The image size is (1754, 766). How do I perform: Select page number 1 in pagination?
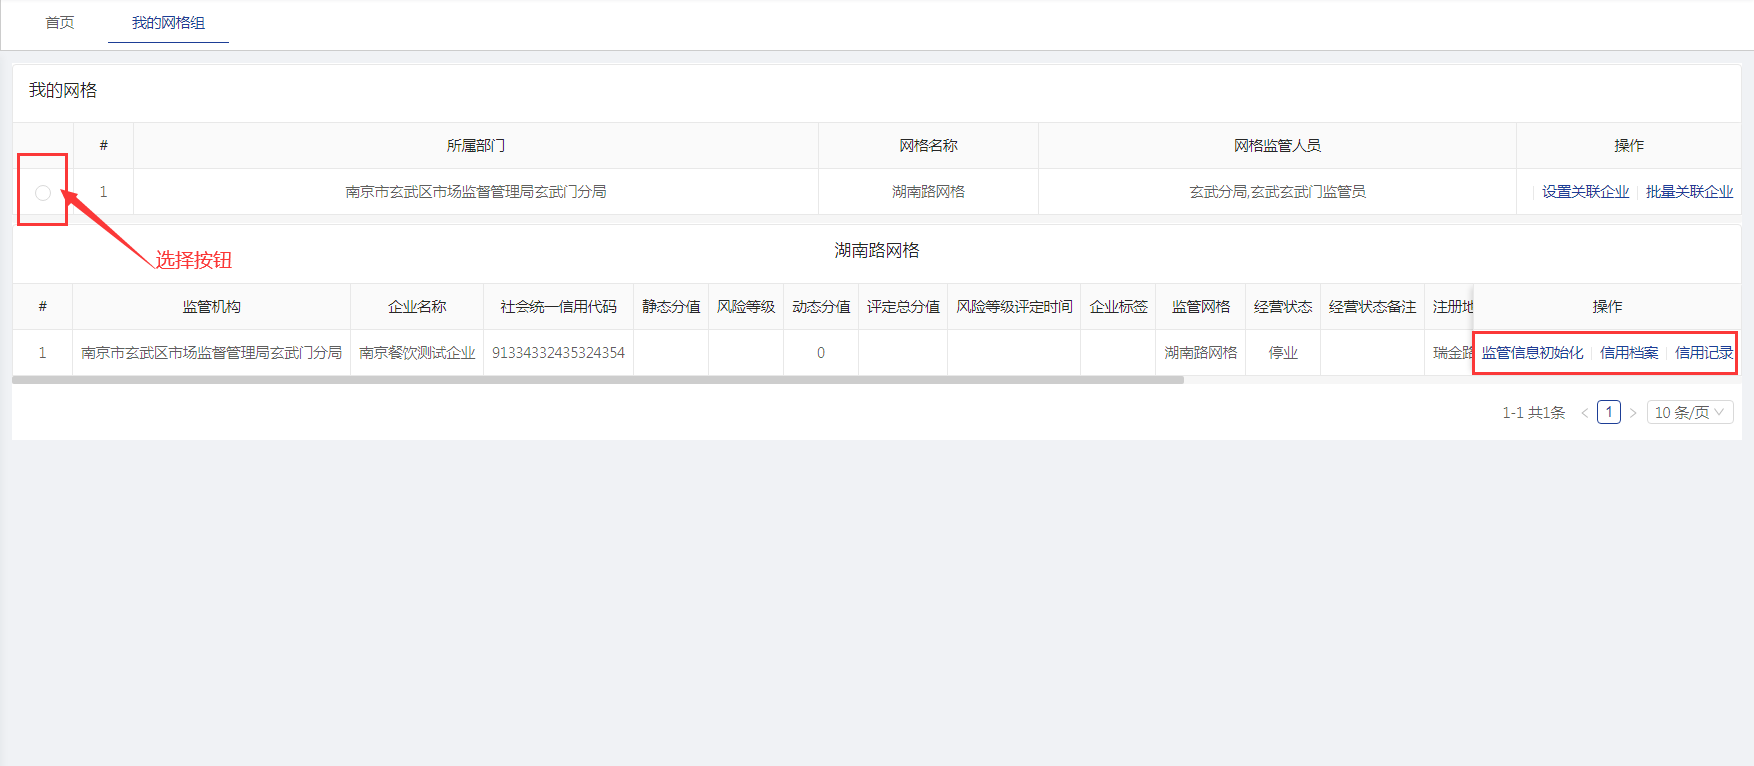point(1609,412)
